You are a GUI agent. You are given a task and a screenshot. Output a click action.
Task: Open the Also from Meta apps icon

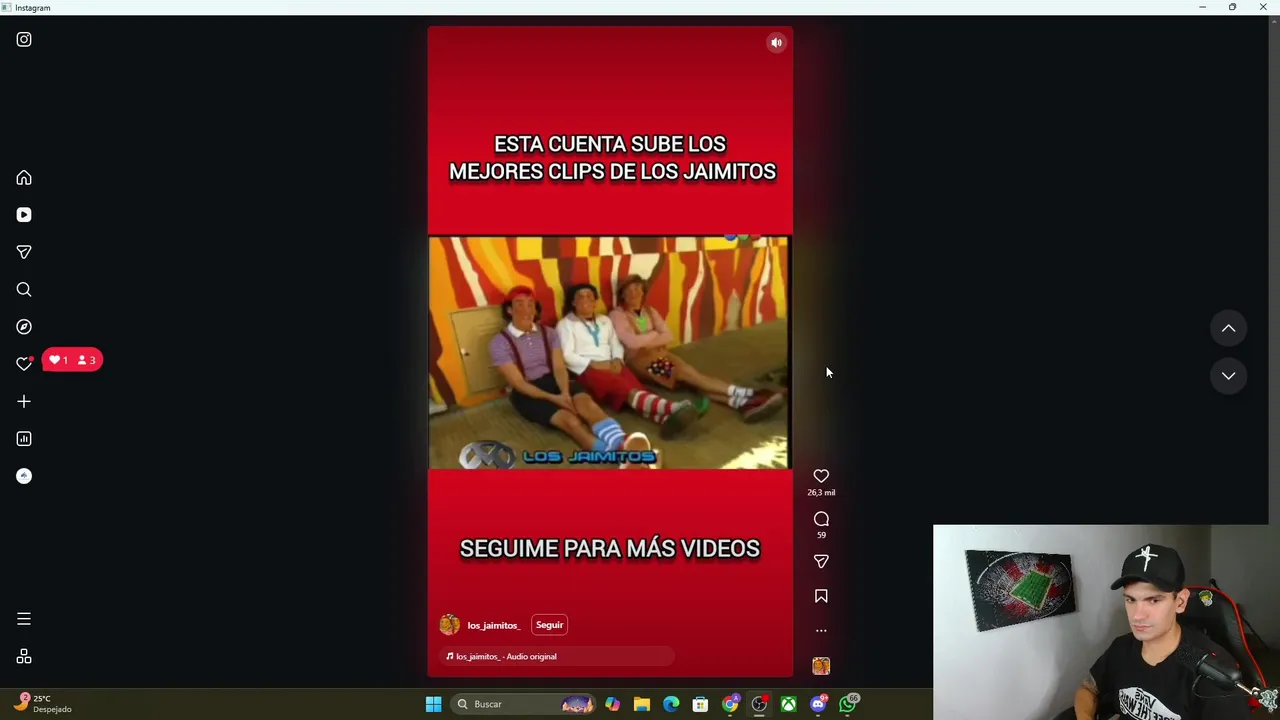pos(24,657)
